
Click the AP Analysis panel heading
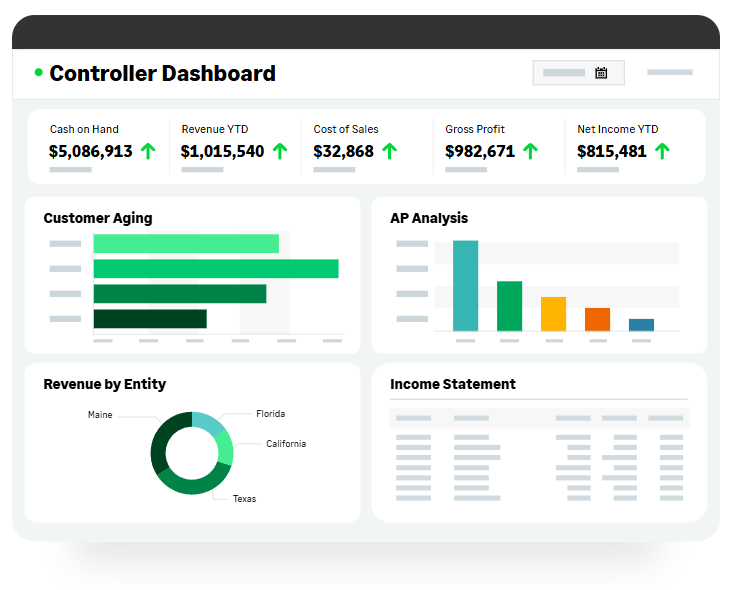coord(429,218)
